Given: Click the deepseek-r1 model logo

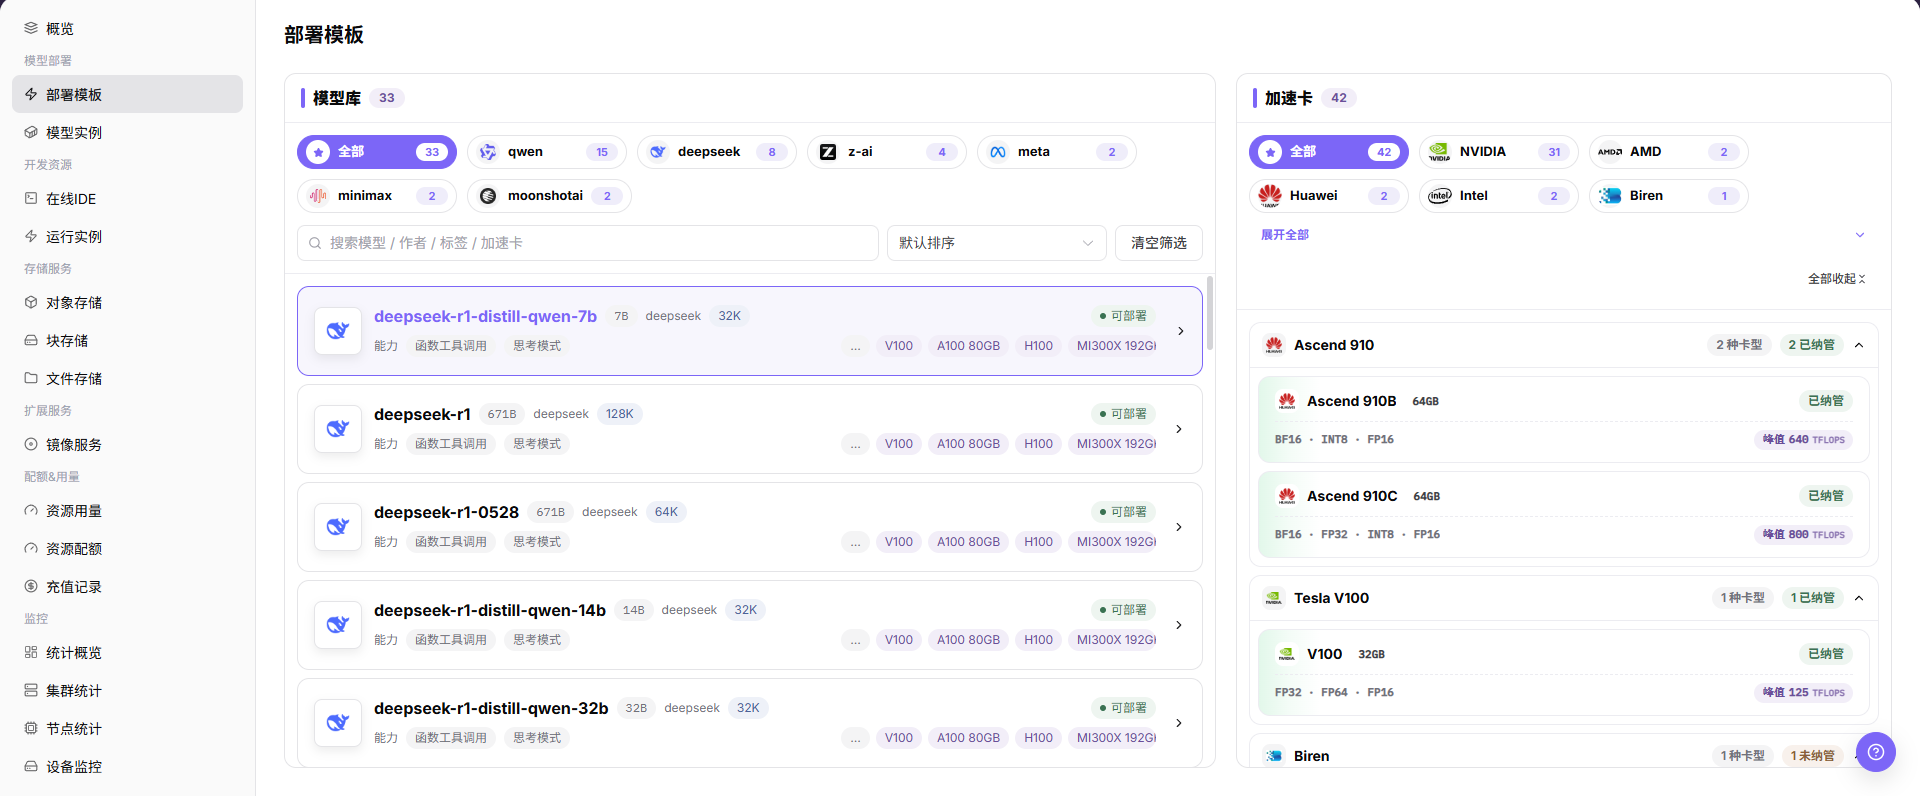Looking at the screenshot, I should click(338, 429).
